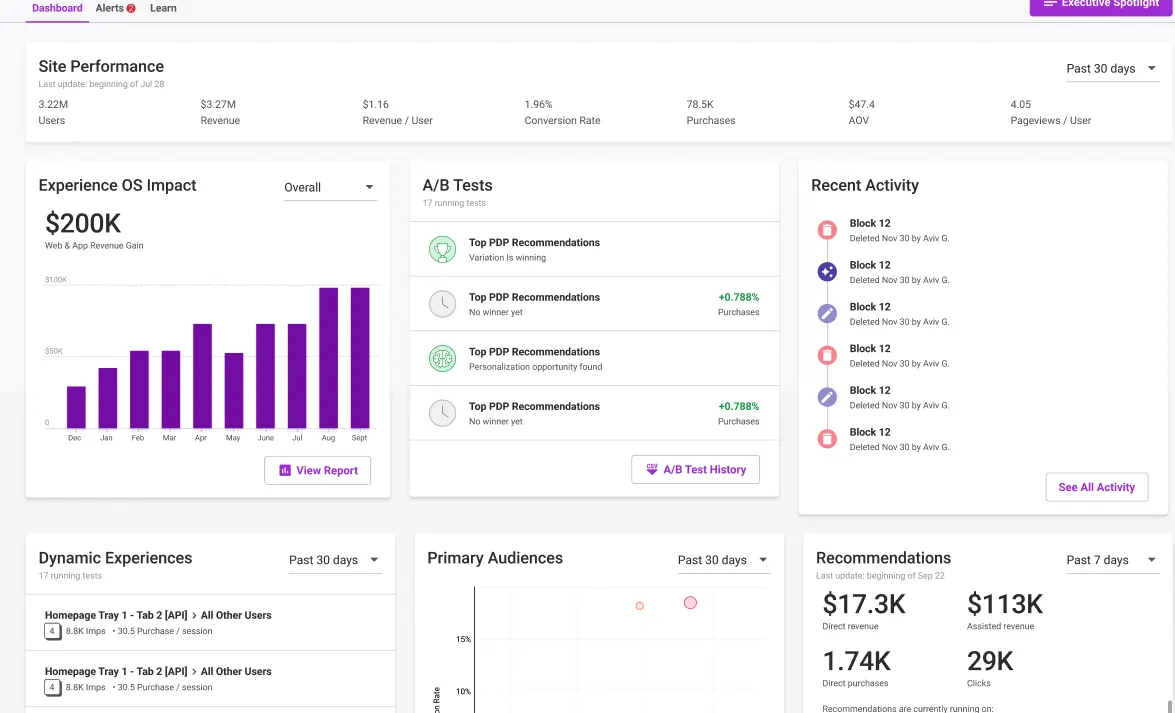Open Primary Audiences date range dropdown
The width and height of the screenshot is (1175, 713).
coord(722,560)
